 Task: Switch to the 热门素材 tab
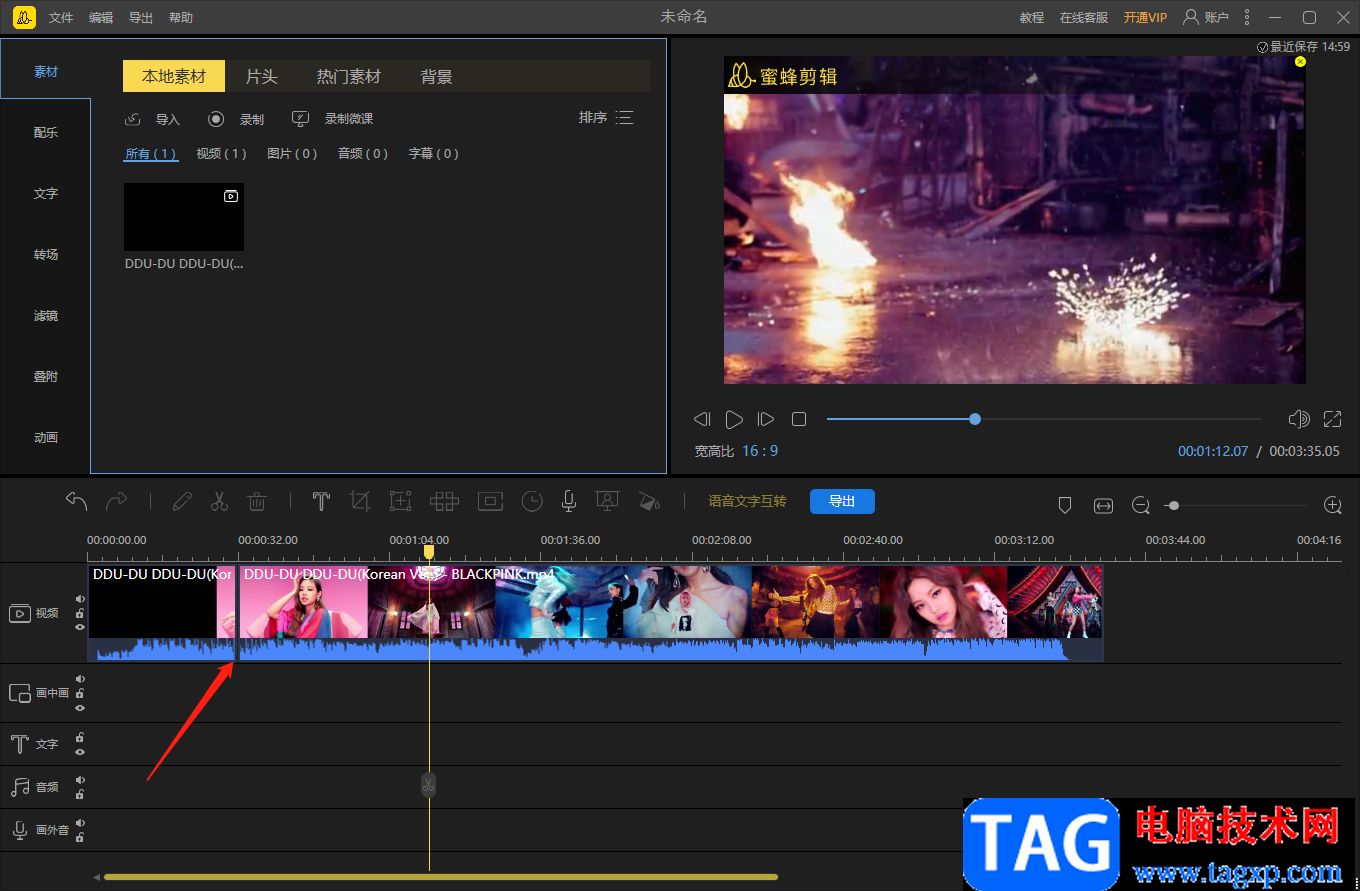click(348, 77)
